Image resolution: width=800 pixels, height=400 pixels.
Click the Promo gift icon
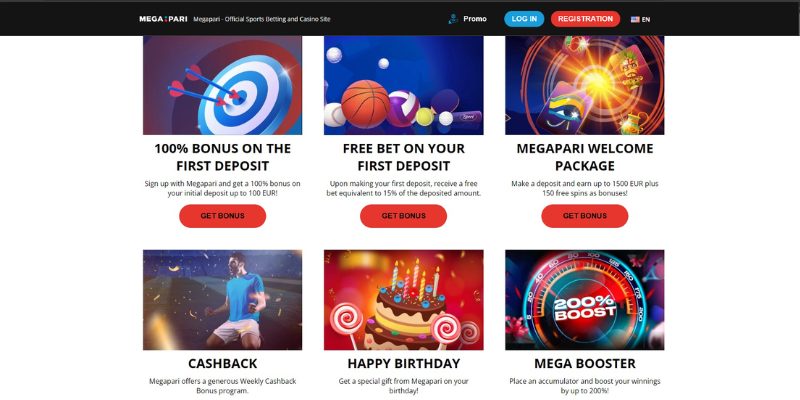453,19
